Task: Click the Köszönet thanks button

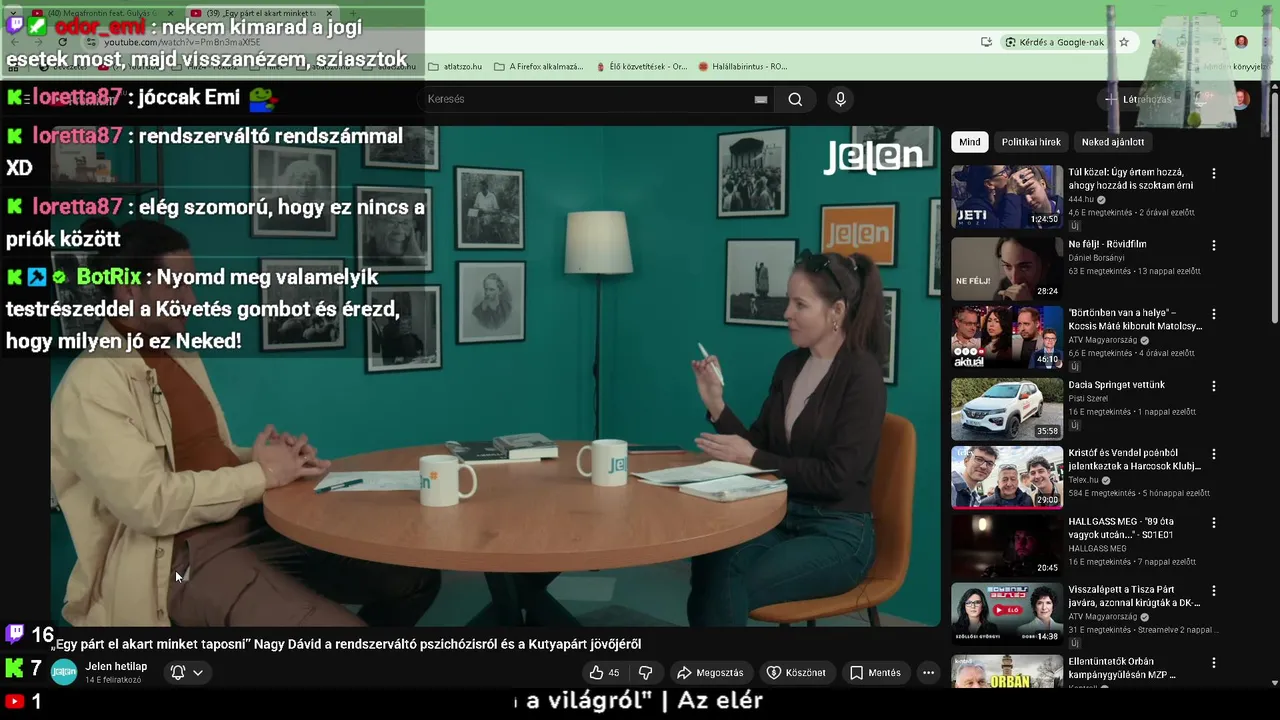Action: click(796, 673)
